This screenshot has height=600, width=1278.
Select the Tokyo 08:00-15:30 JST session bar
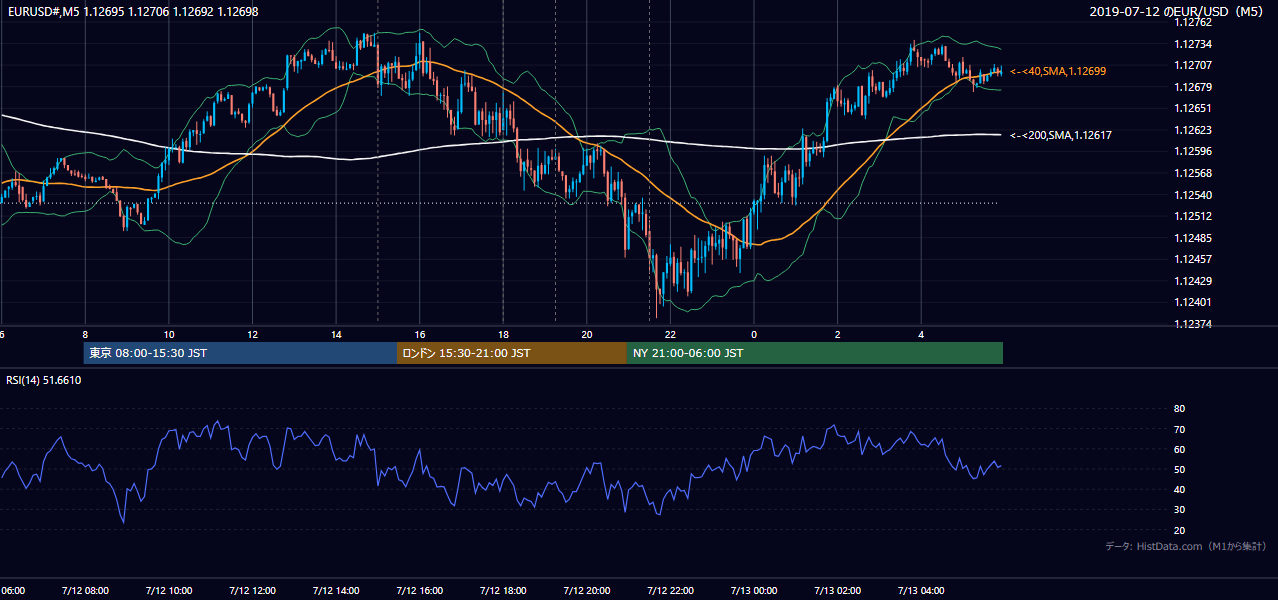(x=240, y=353)
